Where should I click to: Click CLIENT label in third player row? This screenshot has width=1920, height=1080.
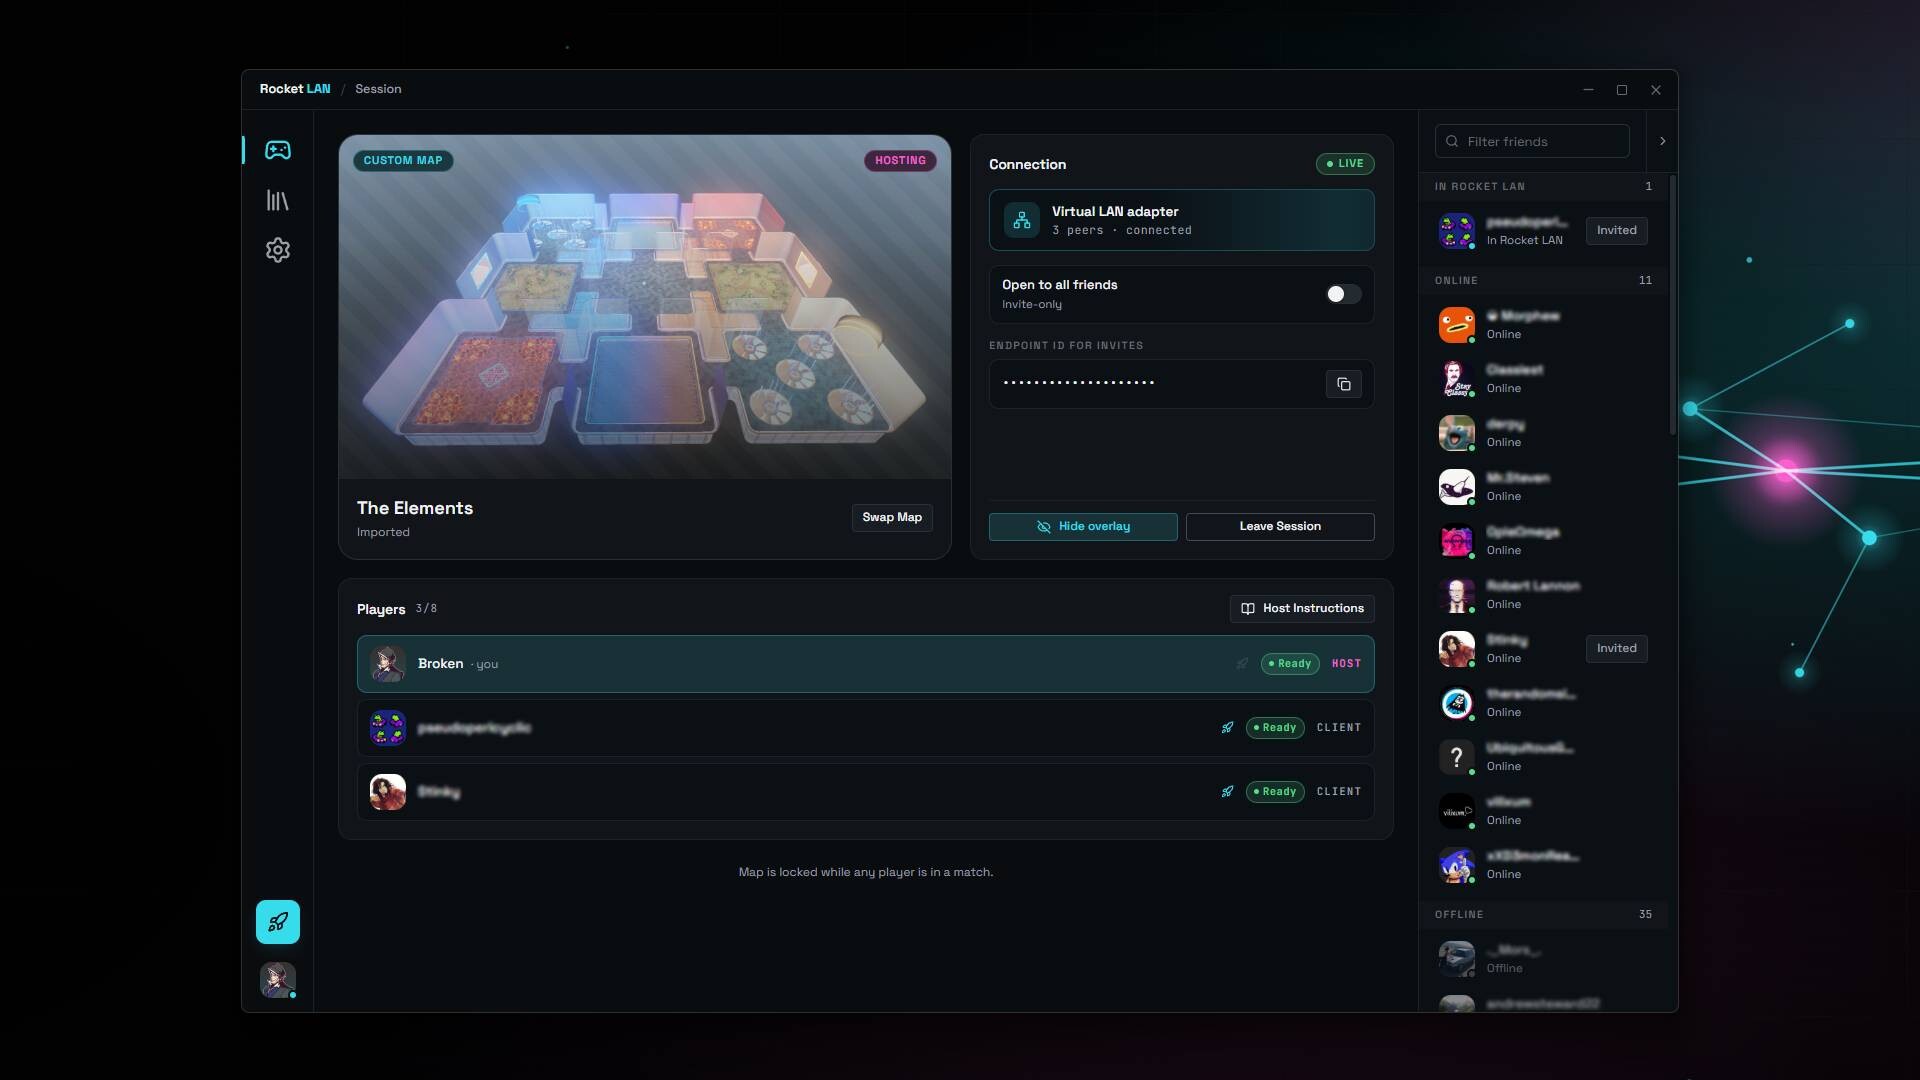coord(1339,792)
